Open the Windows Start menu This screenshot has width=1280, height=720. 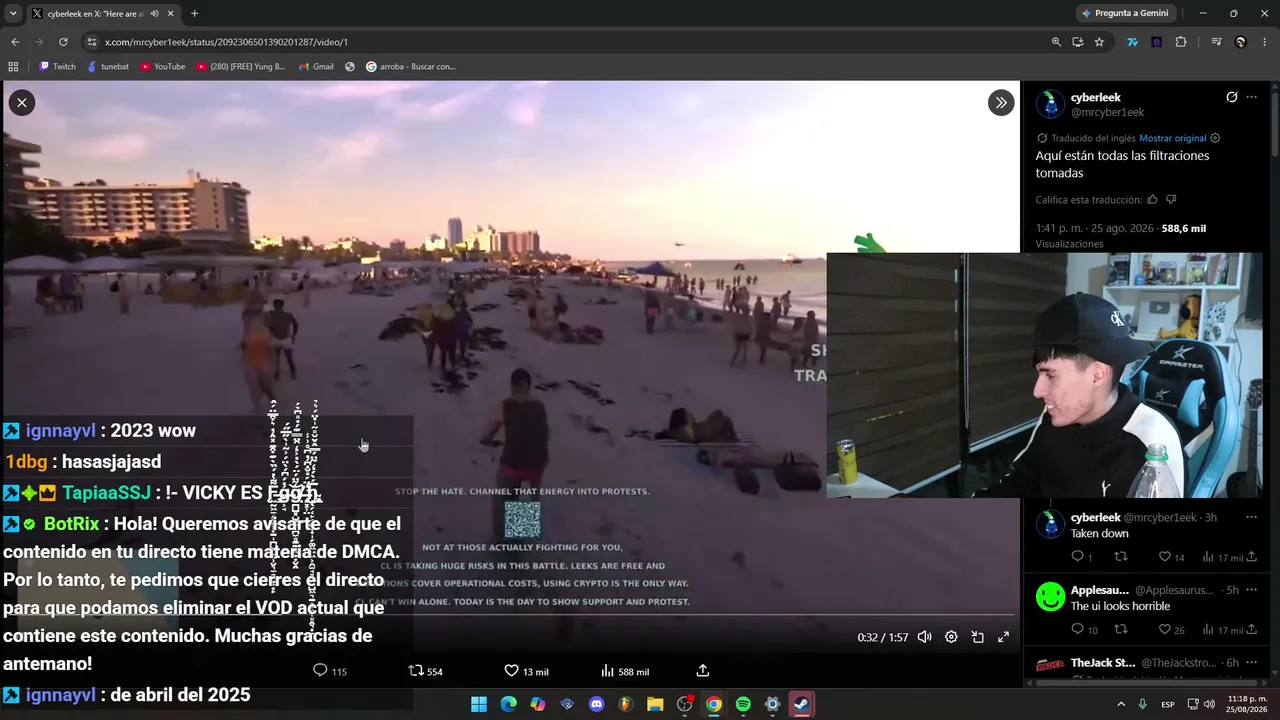(x=479, y=704)
